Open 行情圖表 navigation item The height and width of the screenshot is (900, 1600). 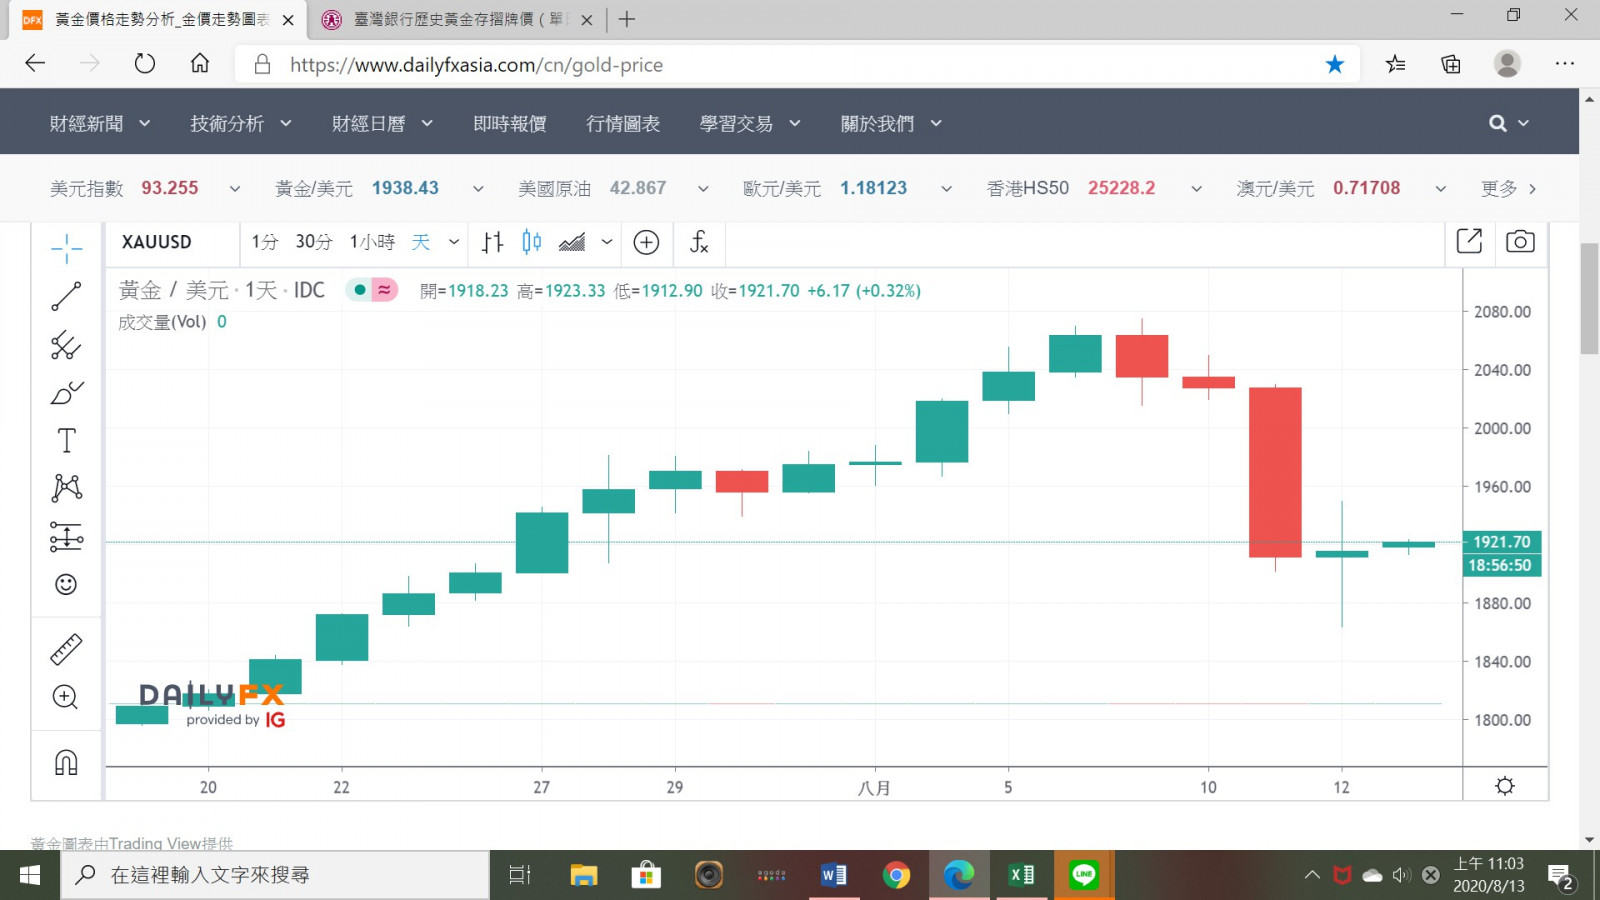(x=623, y=123)
